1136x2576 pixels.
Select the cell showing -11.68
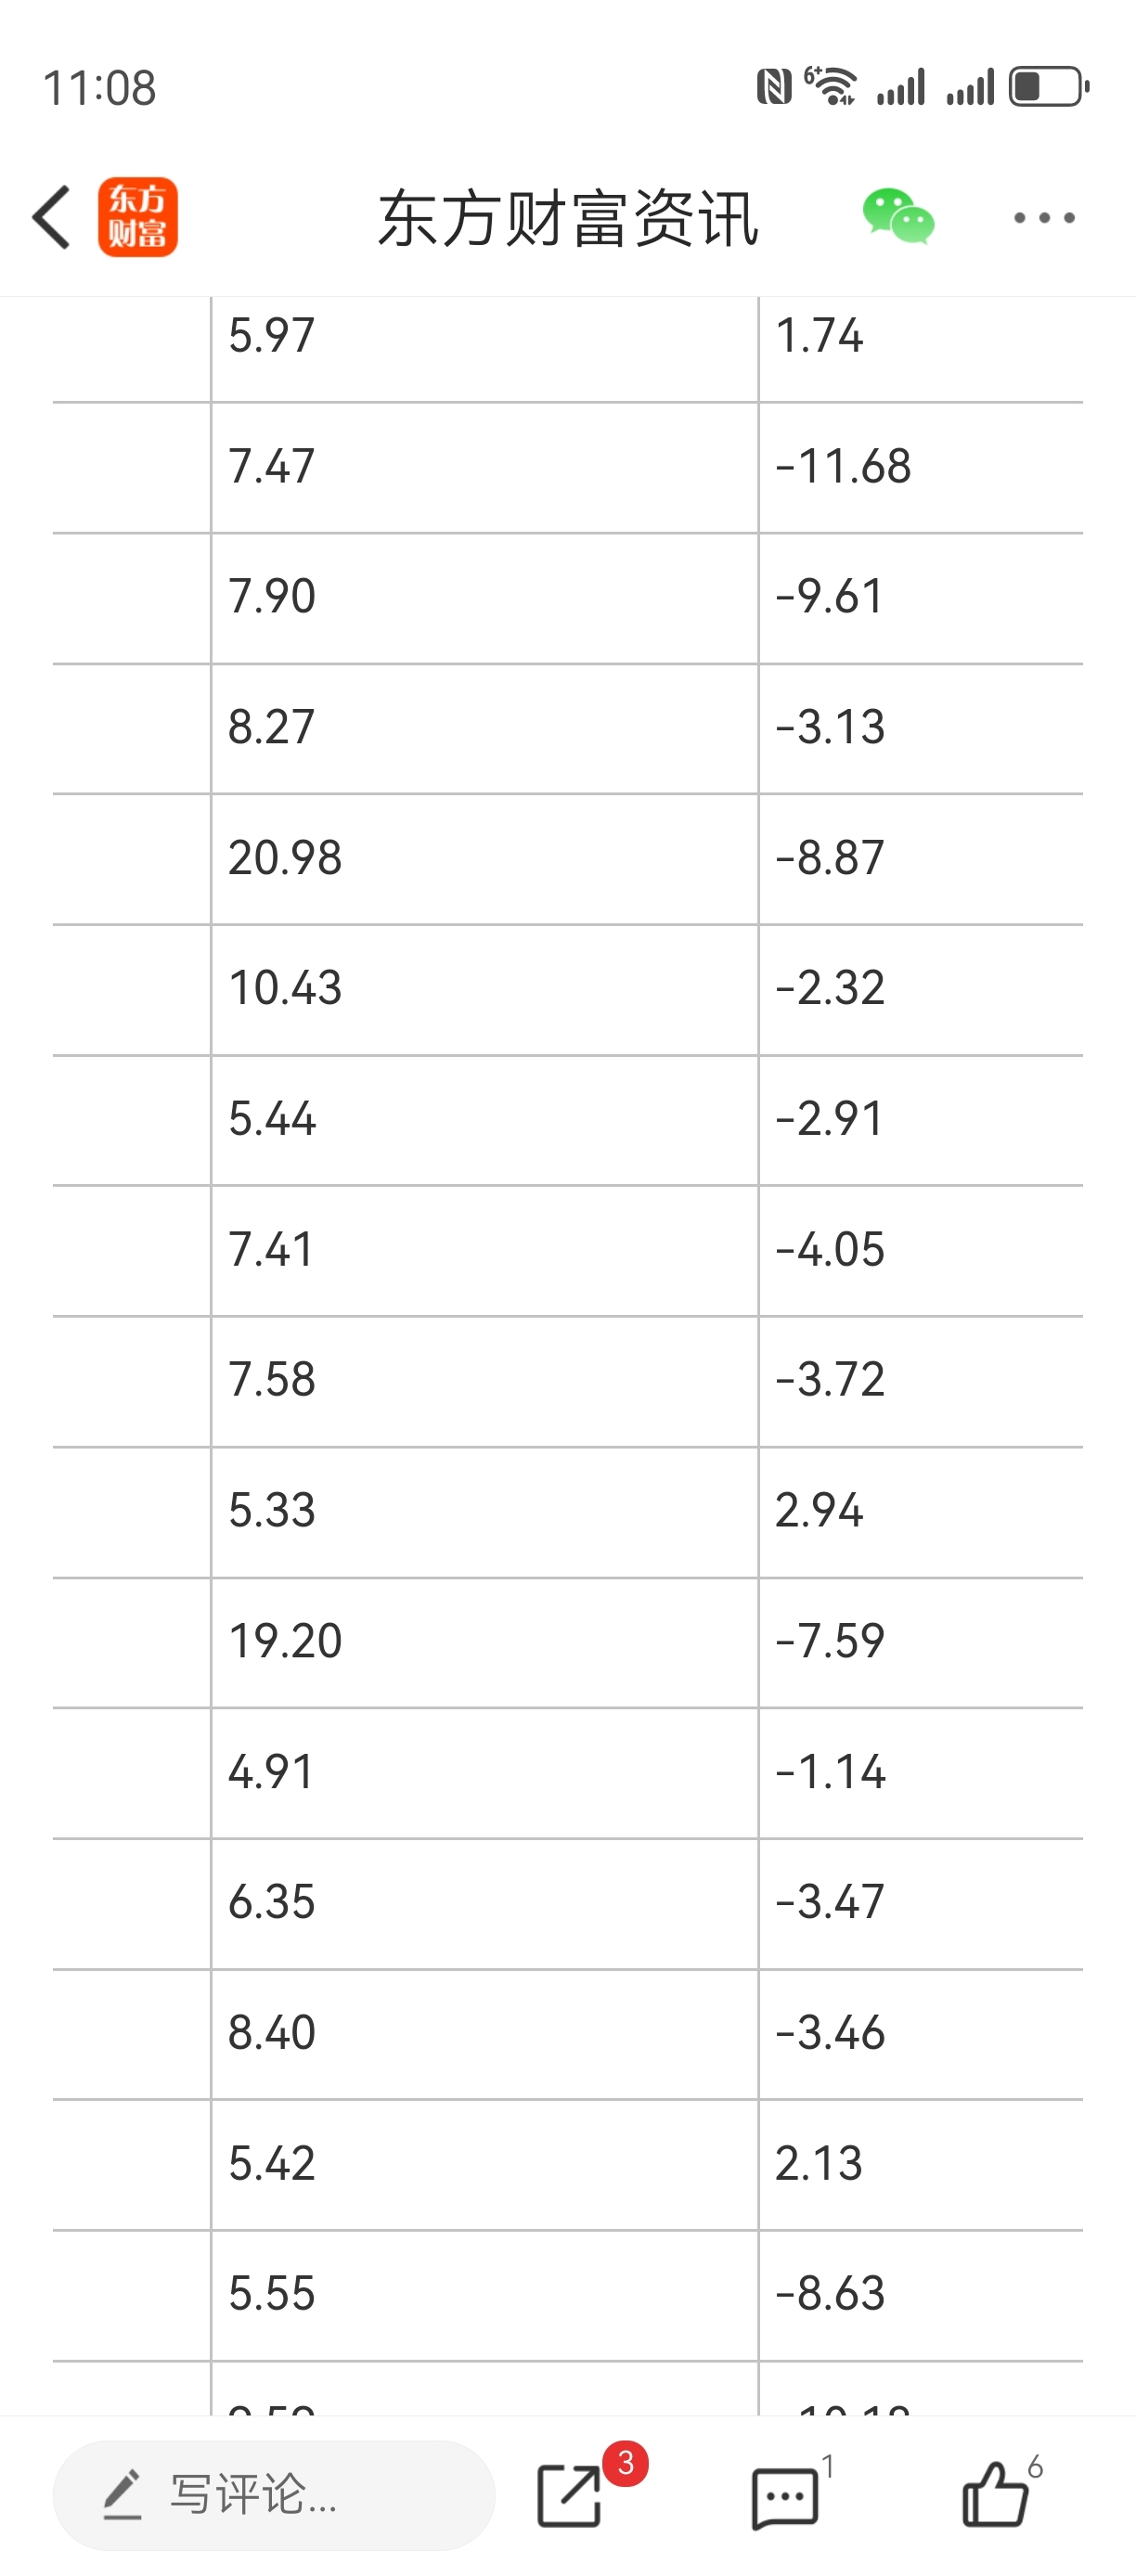pos(921,467)
